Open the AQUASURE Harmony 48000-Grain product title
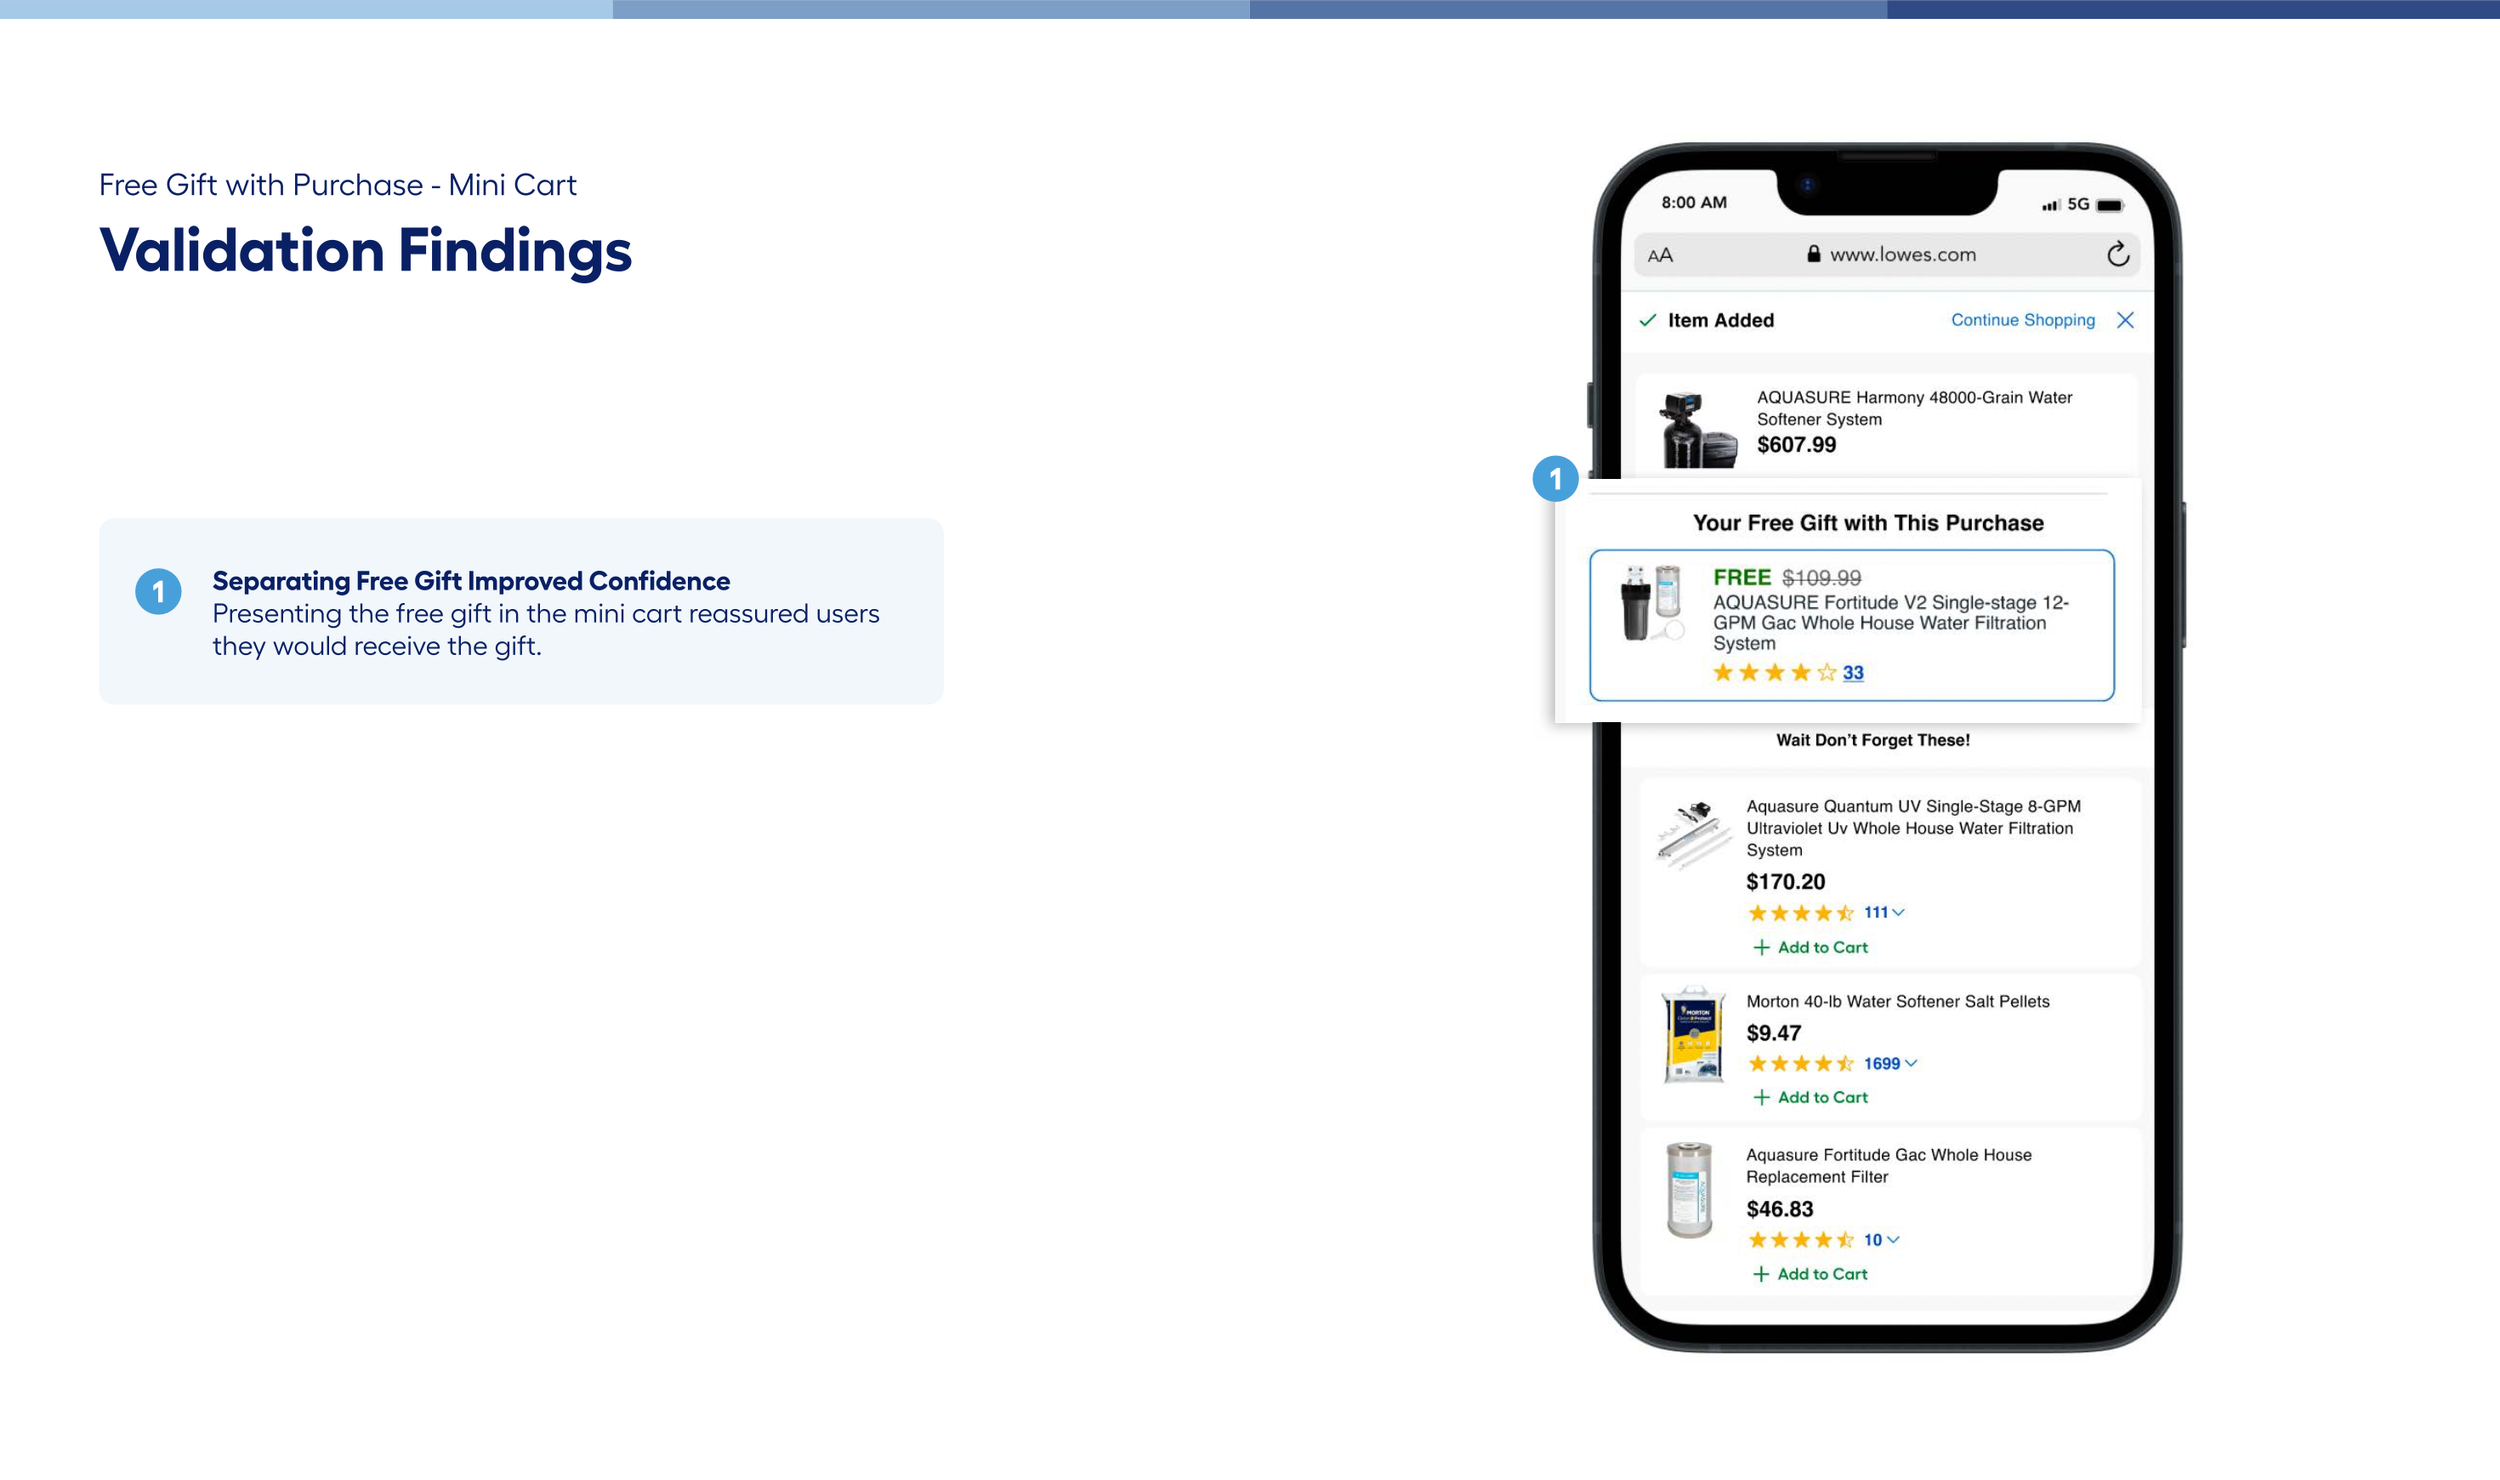2500x1480 pixels. point(1914,408)
